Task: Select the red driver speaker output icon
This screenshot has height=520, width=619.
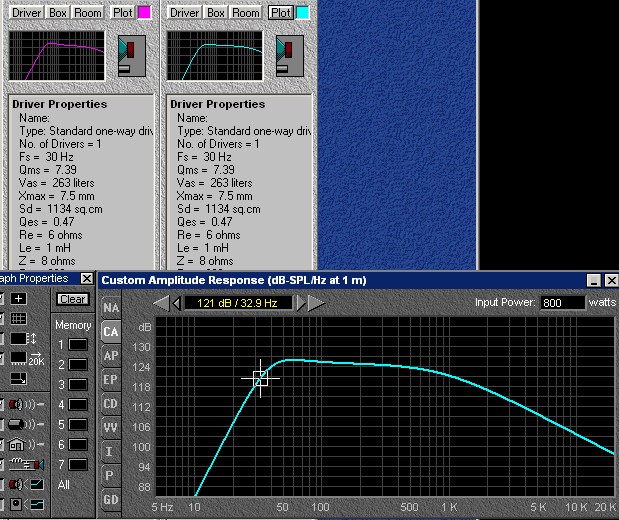Action: (26, 404)
